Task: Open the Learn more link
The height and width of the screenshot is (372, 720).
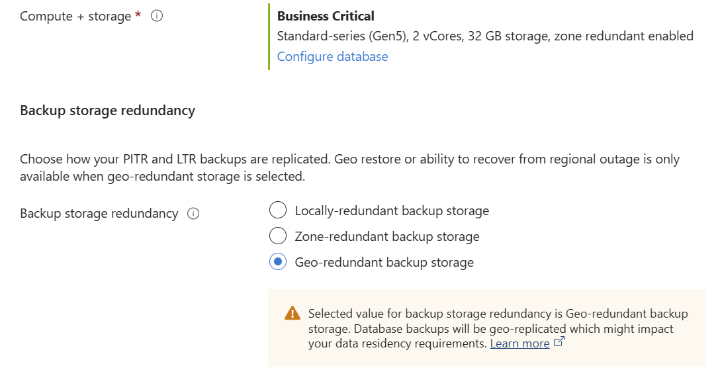Action: pos(520,344)
